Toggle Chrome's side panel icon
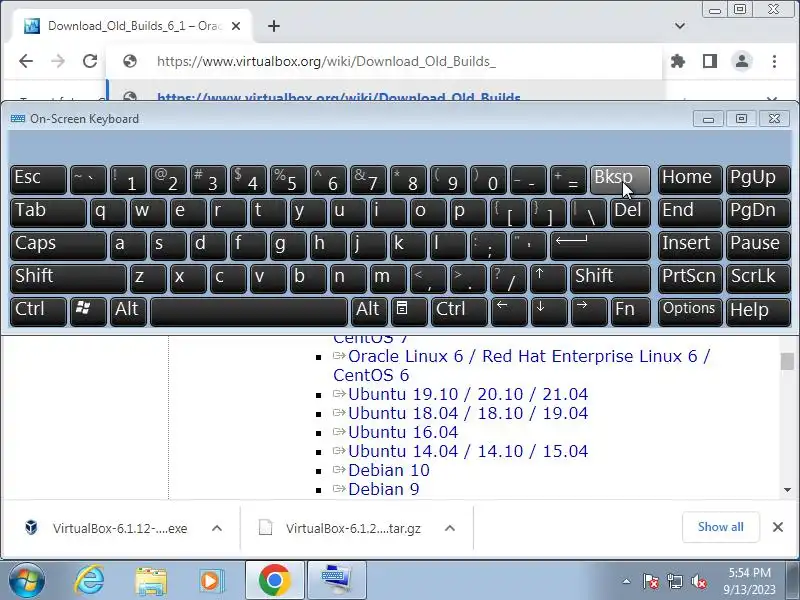This screenshot has height=600, width=800. 710,61
